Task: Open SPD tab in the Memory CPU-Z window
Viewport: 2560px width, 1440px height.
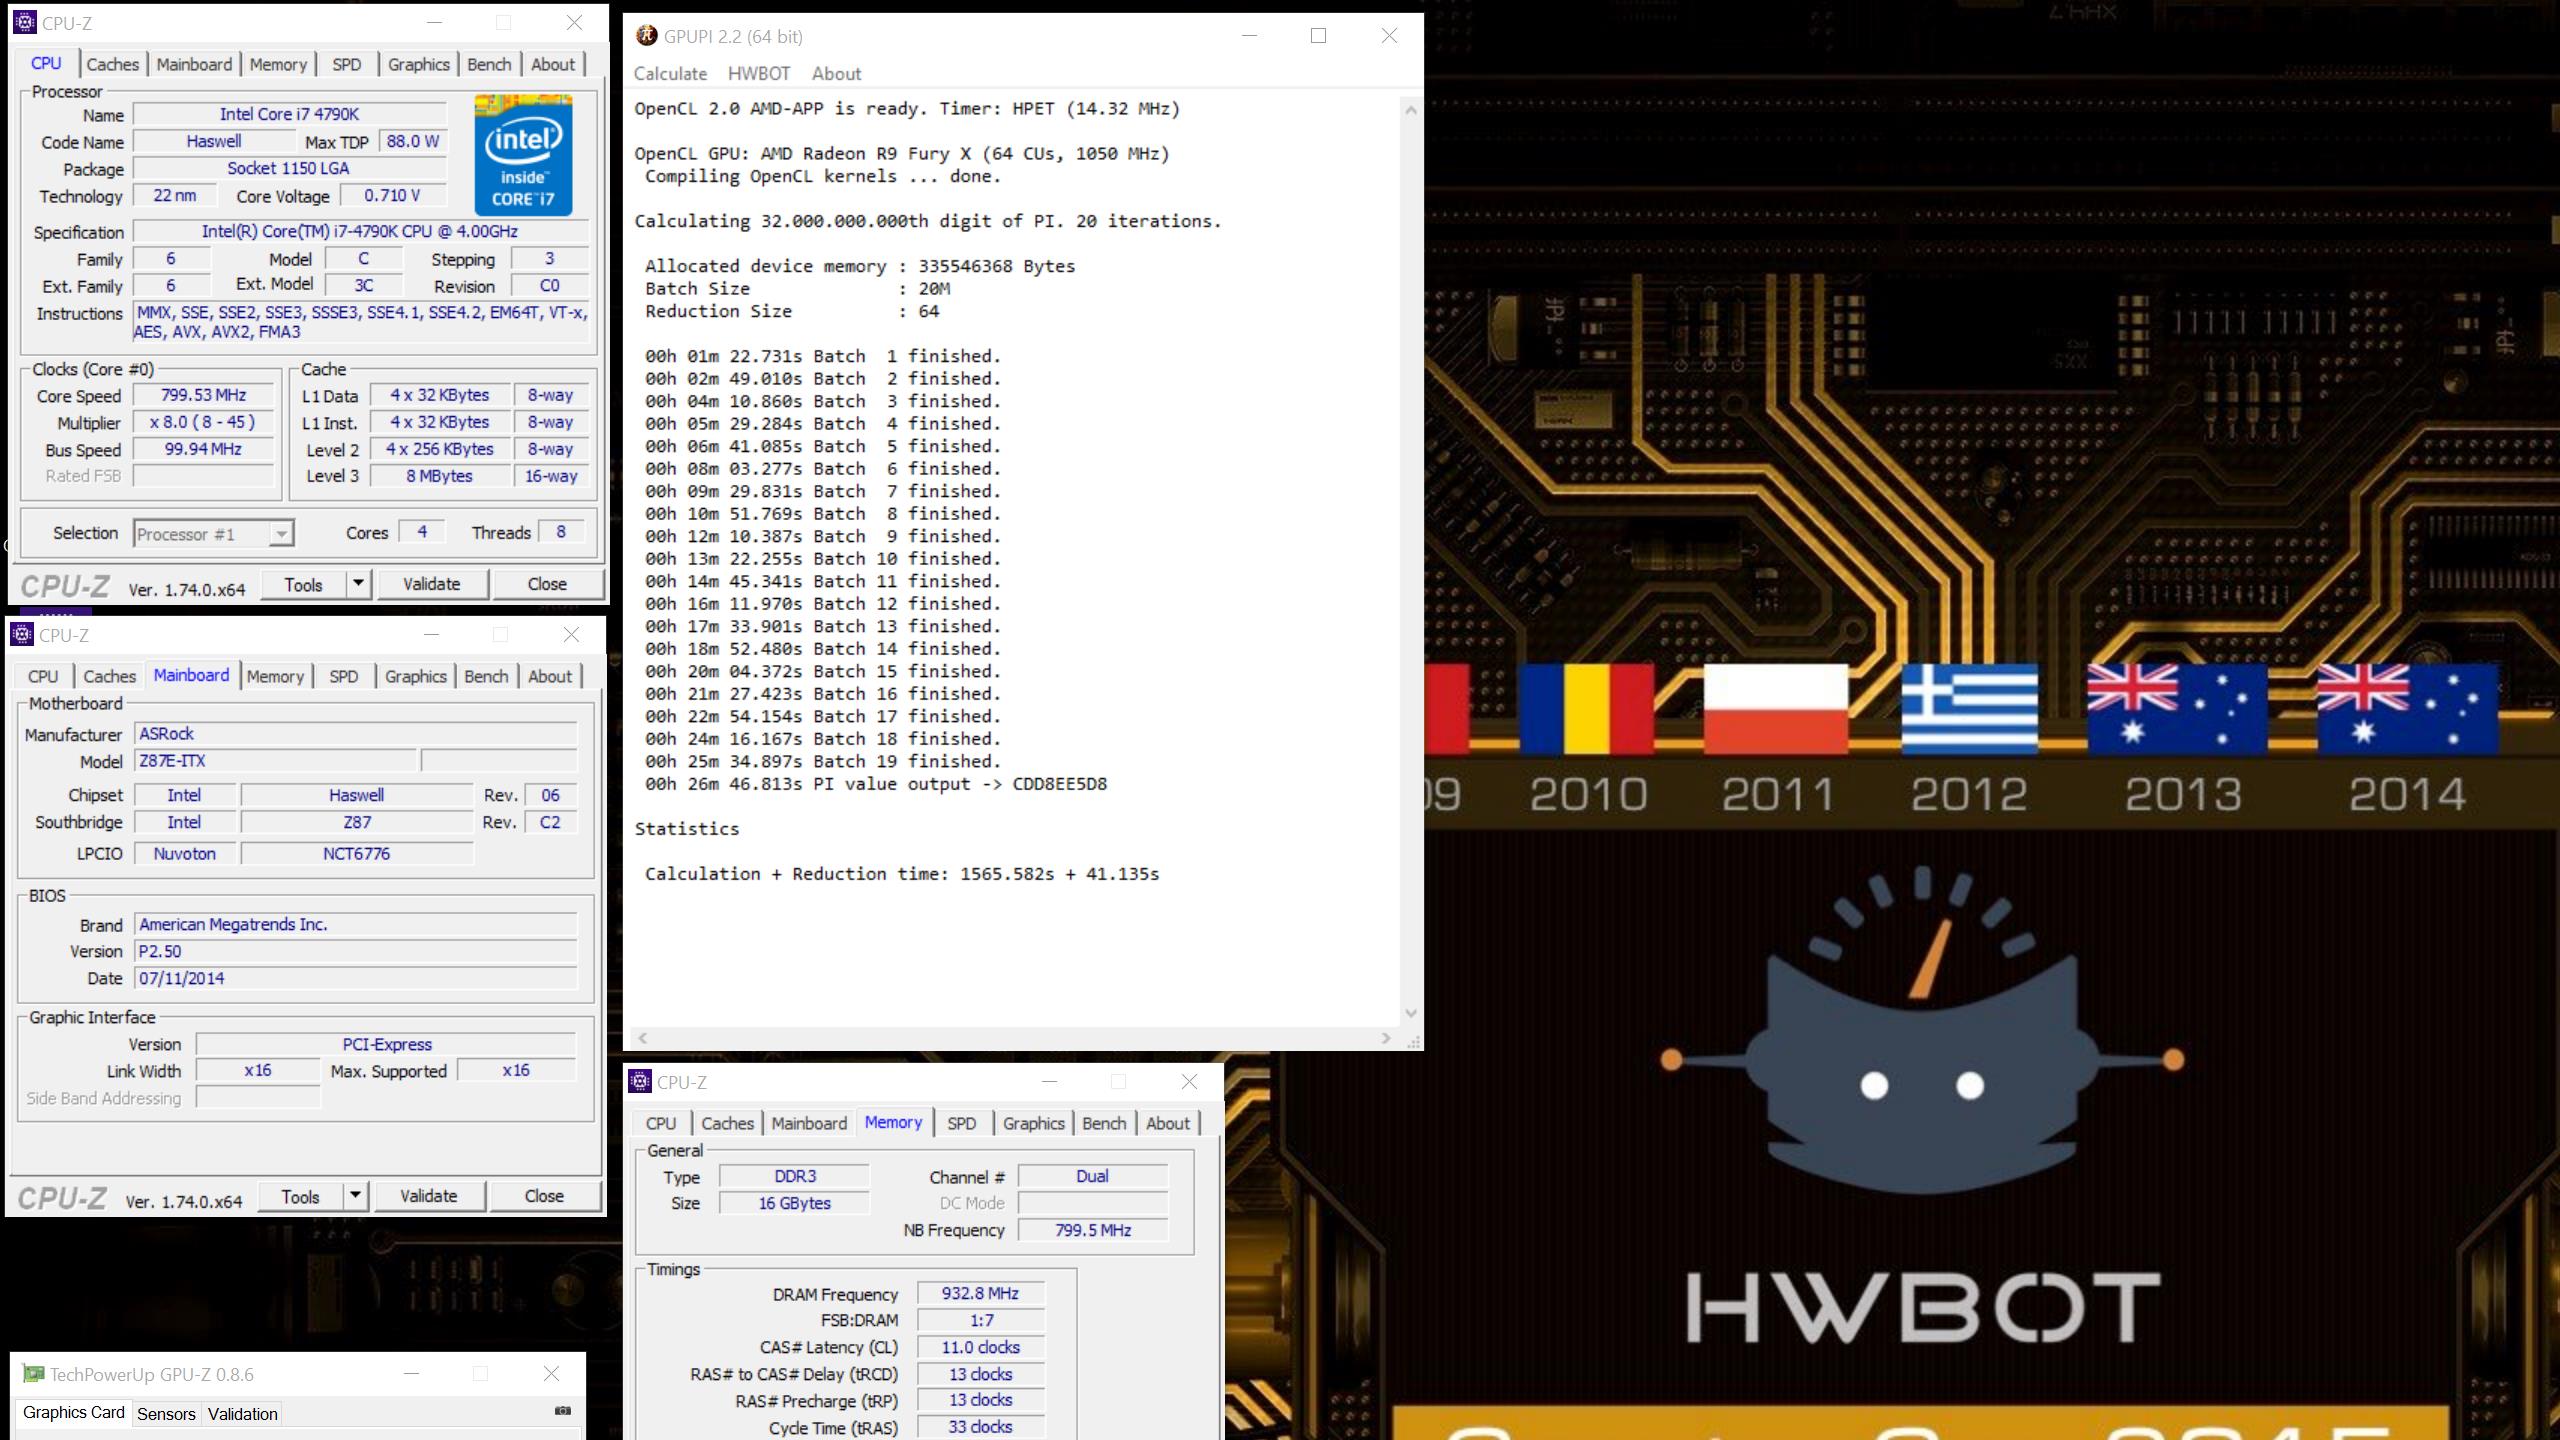Action: 961,1123
